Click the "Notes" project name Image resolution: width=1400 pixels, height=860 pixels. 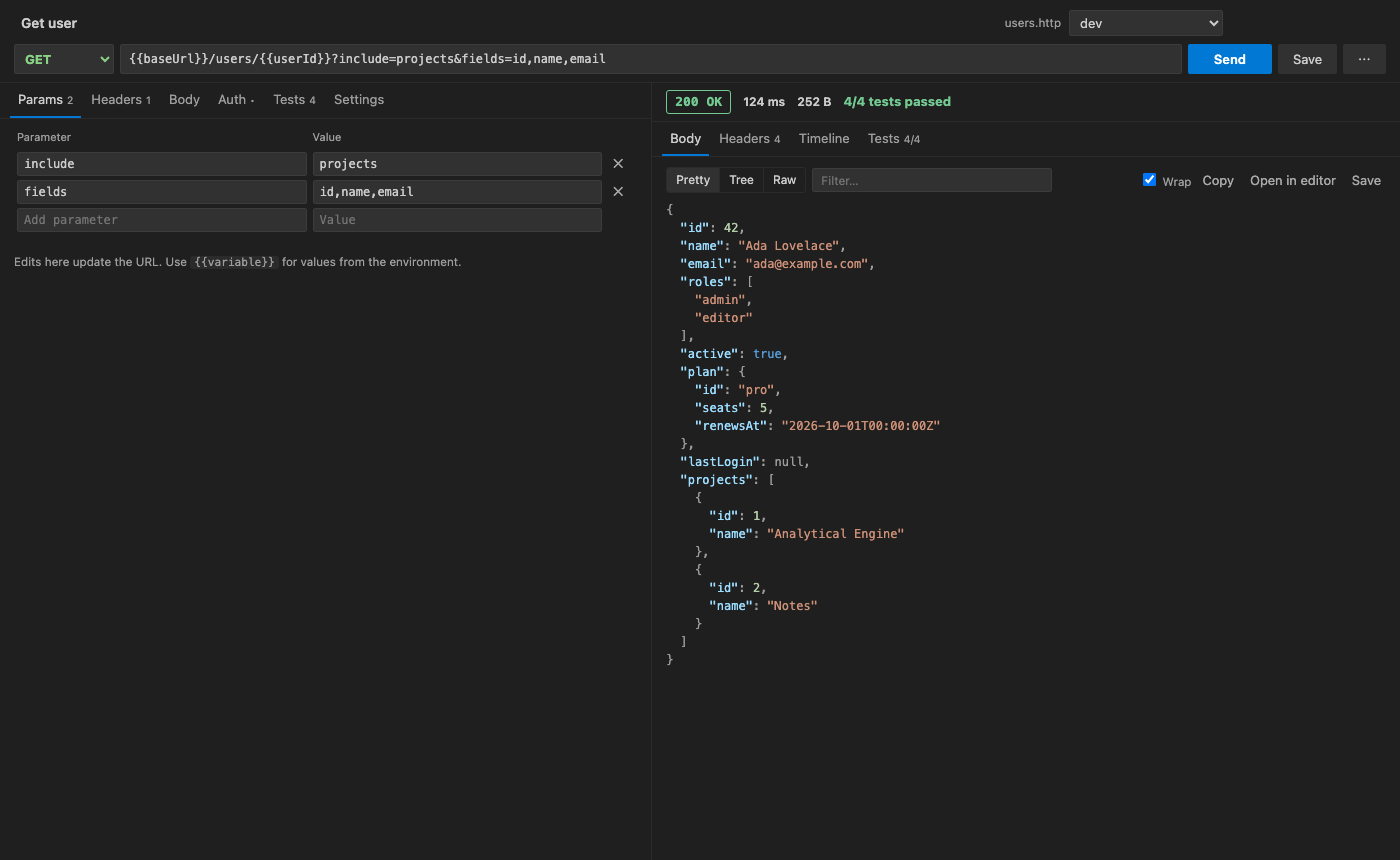(x=792, y=606)
